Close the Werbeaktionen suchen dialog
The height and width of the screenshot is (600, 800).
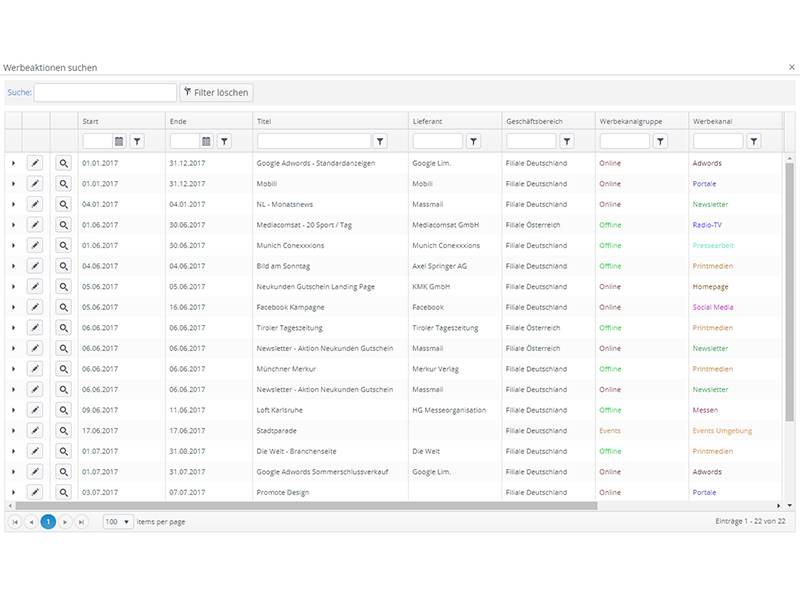pyautogui.click(x=789, y=67)
